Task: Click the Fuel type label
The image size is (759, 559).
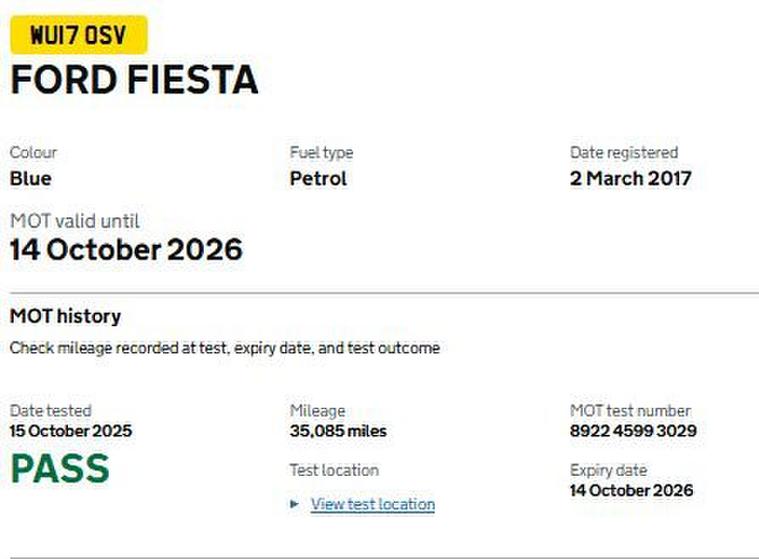Action: click(321, 153)
